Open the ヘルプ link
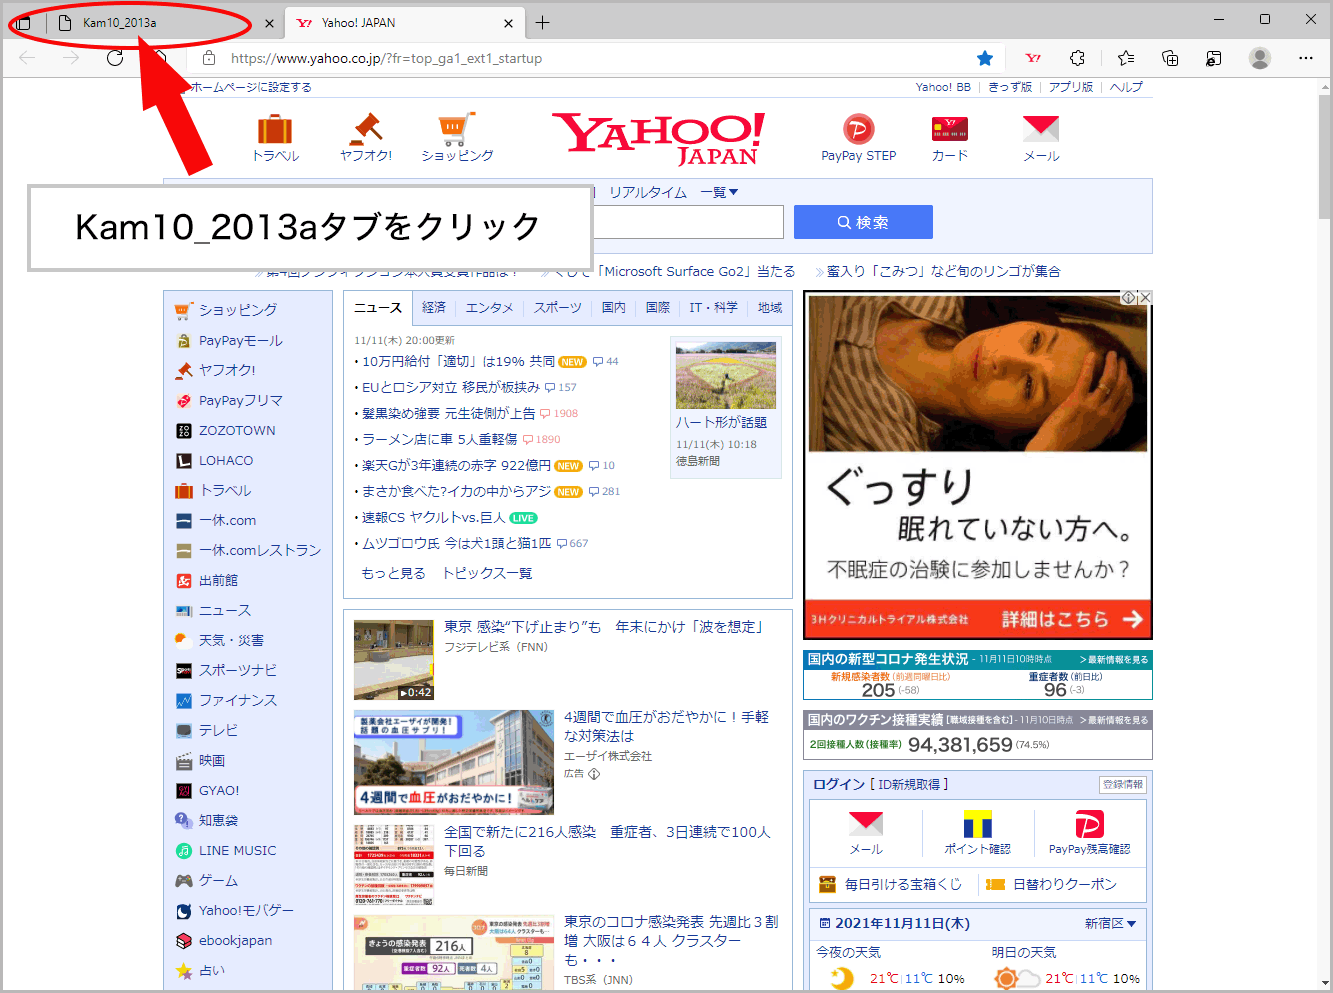Image resolution: width=1333 pixels, height=993 pixels. [x=1126, y=87]
